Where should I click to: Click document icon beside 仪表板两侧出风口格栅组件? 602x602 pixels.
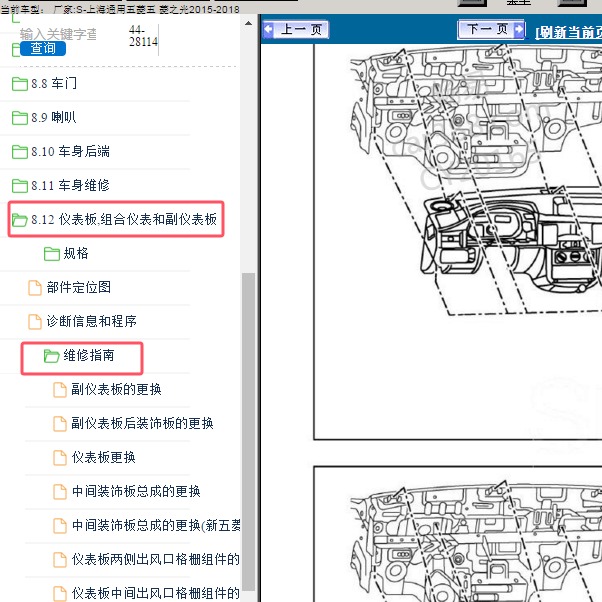point(60,559)
